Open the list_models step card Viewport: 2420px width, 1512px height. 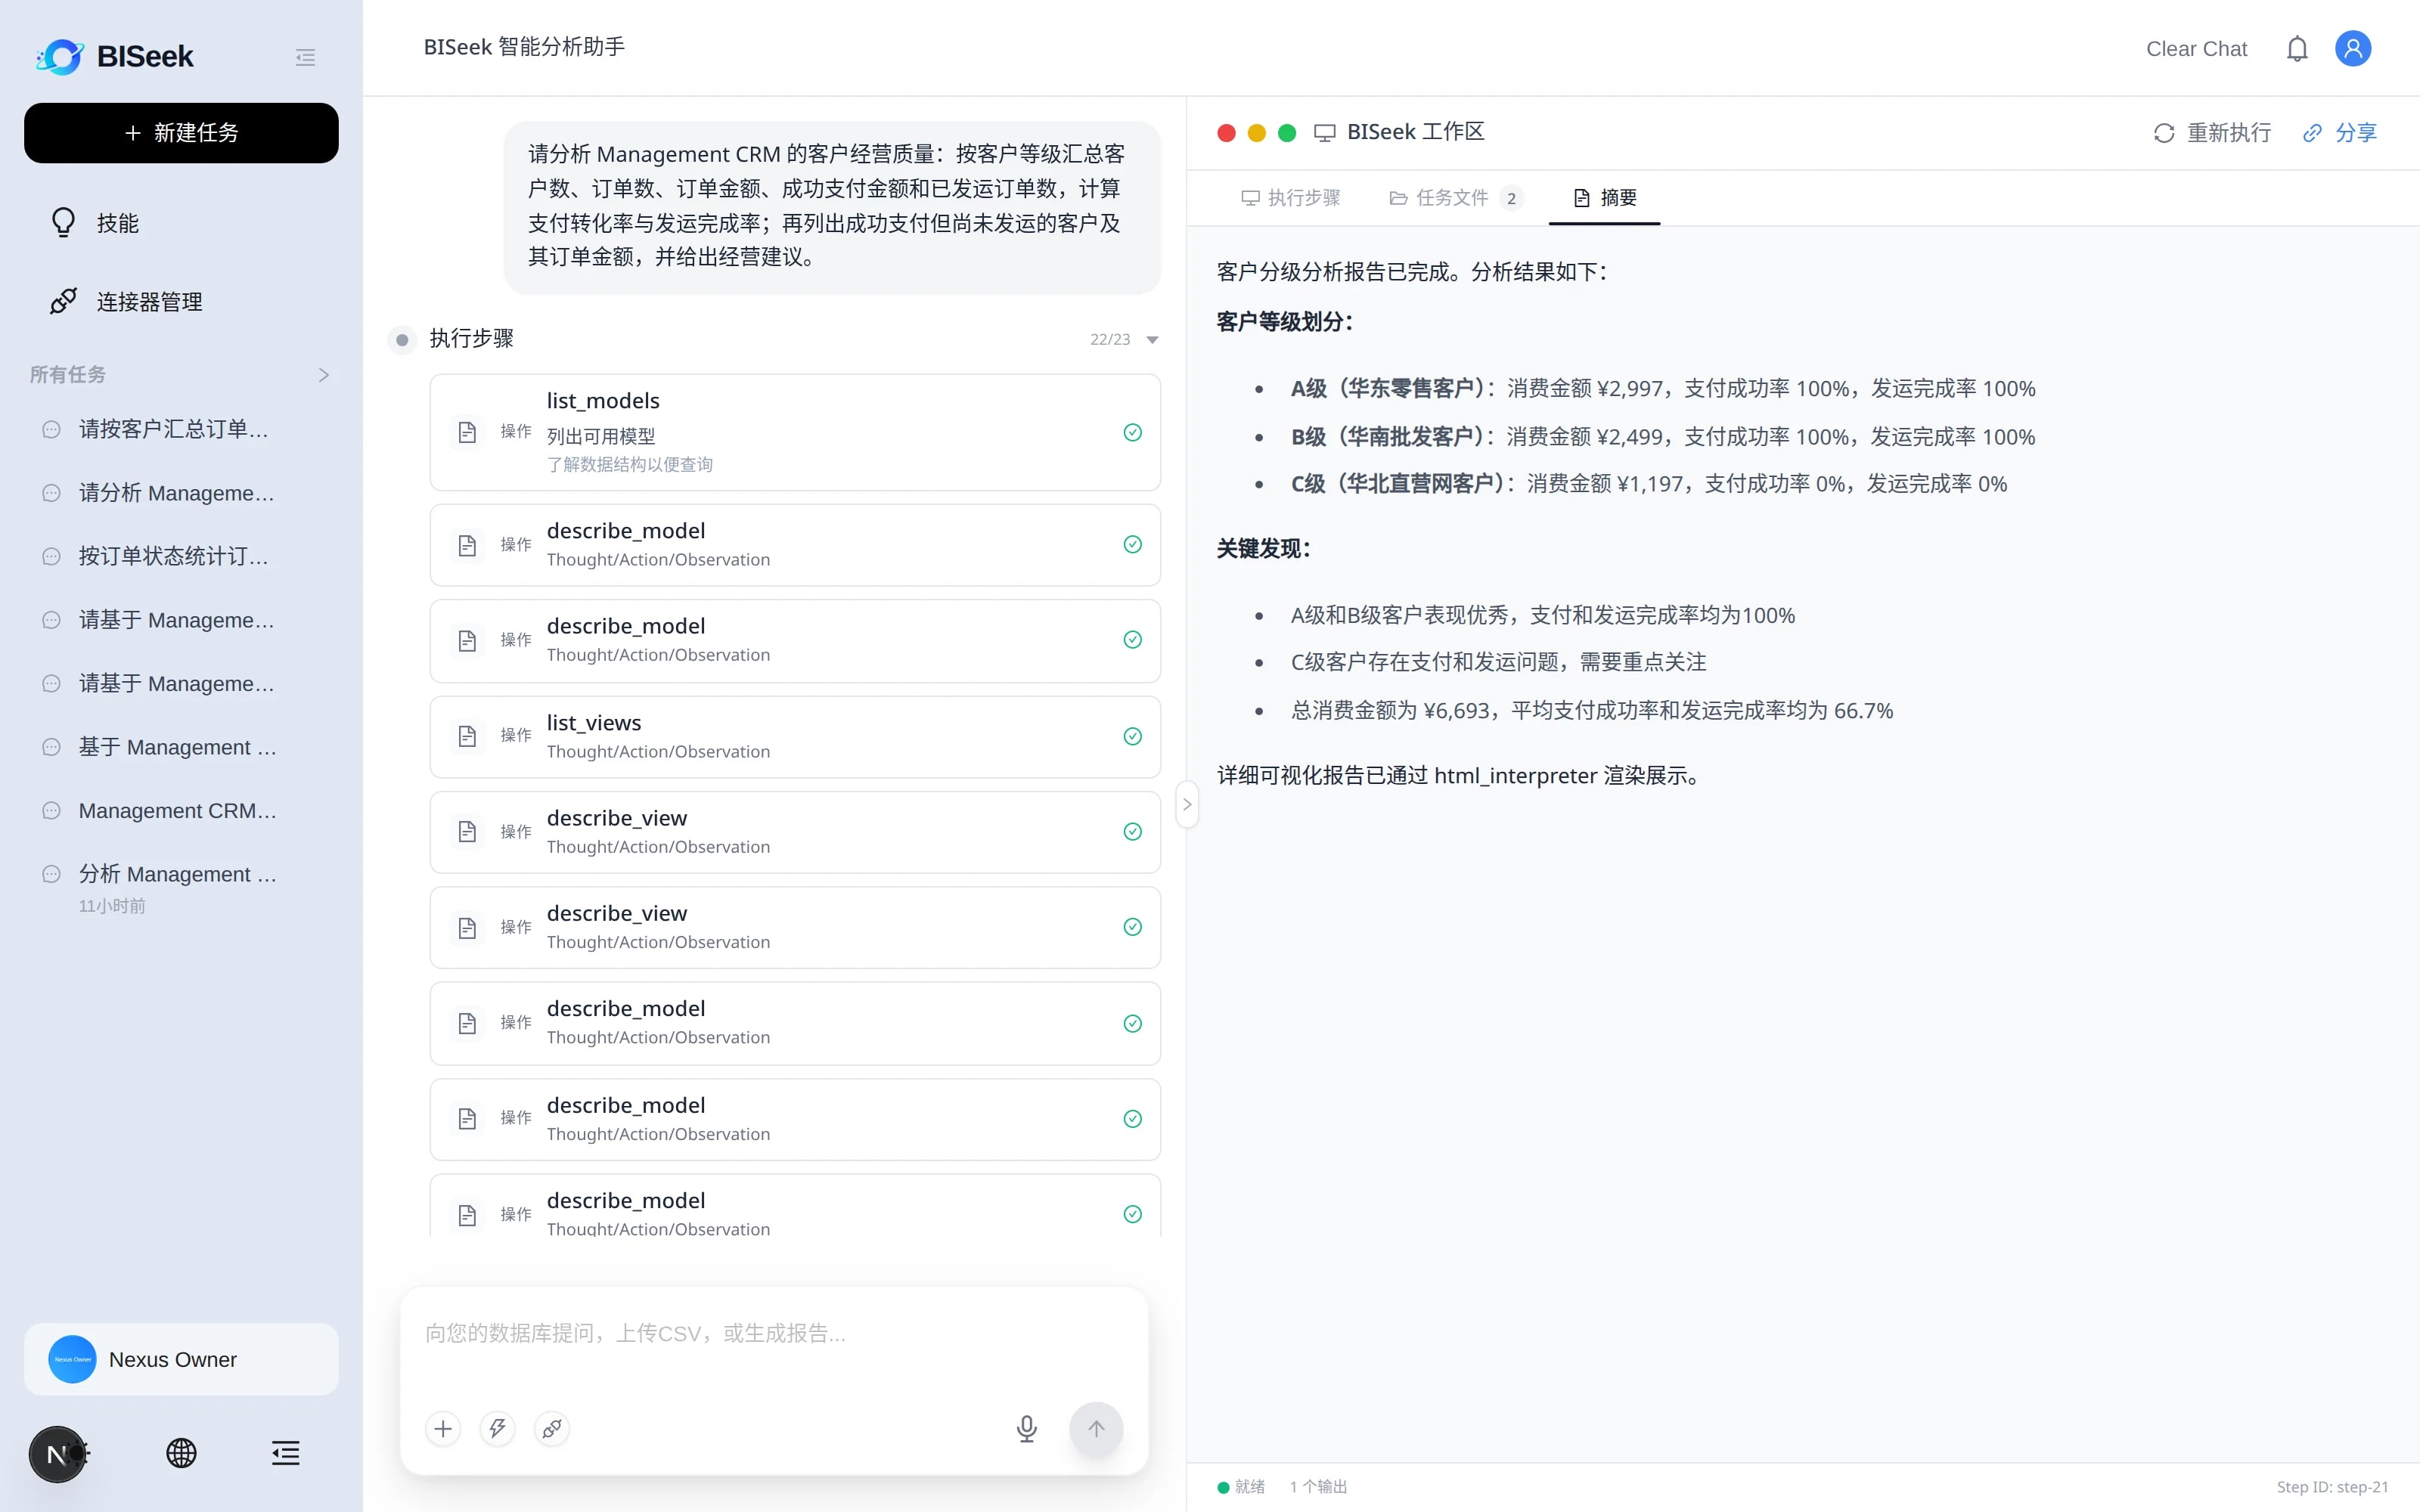click(x=794, y=432)
